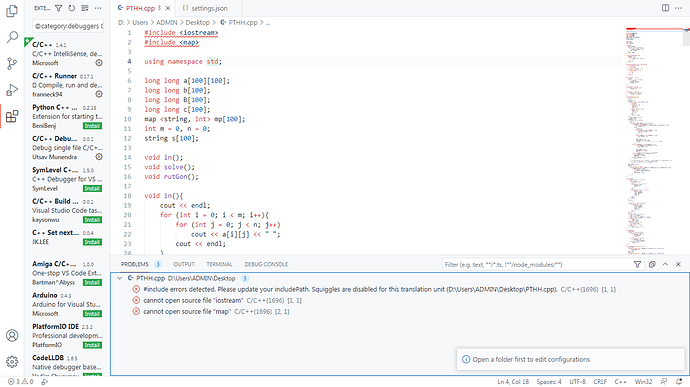Maximize the bottom panel
690x387 pixels.
point(665,264)
